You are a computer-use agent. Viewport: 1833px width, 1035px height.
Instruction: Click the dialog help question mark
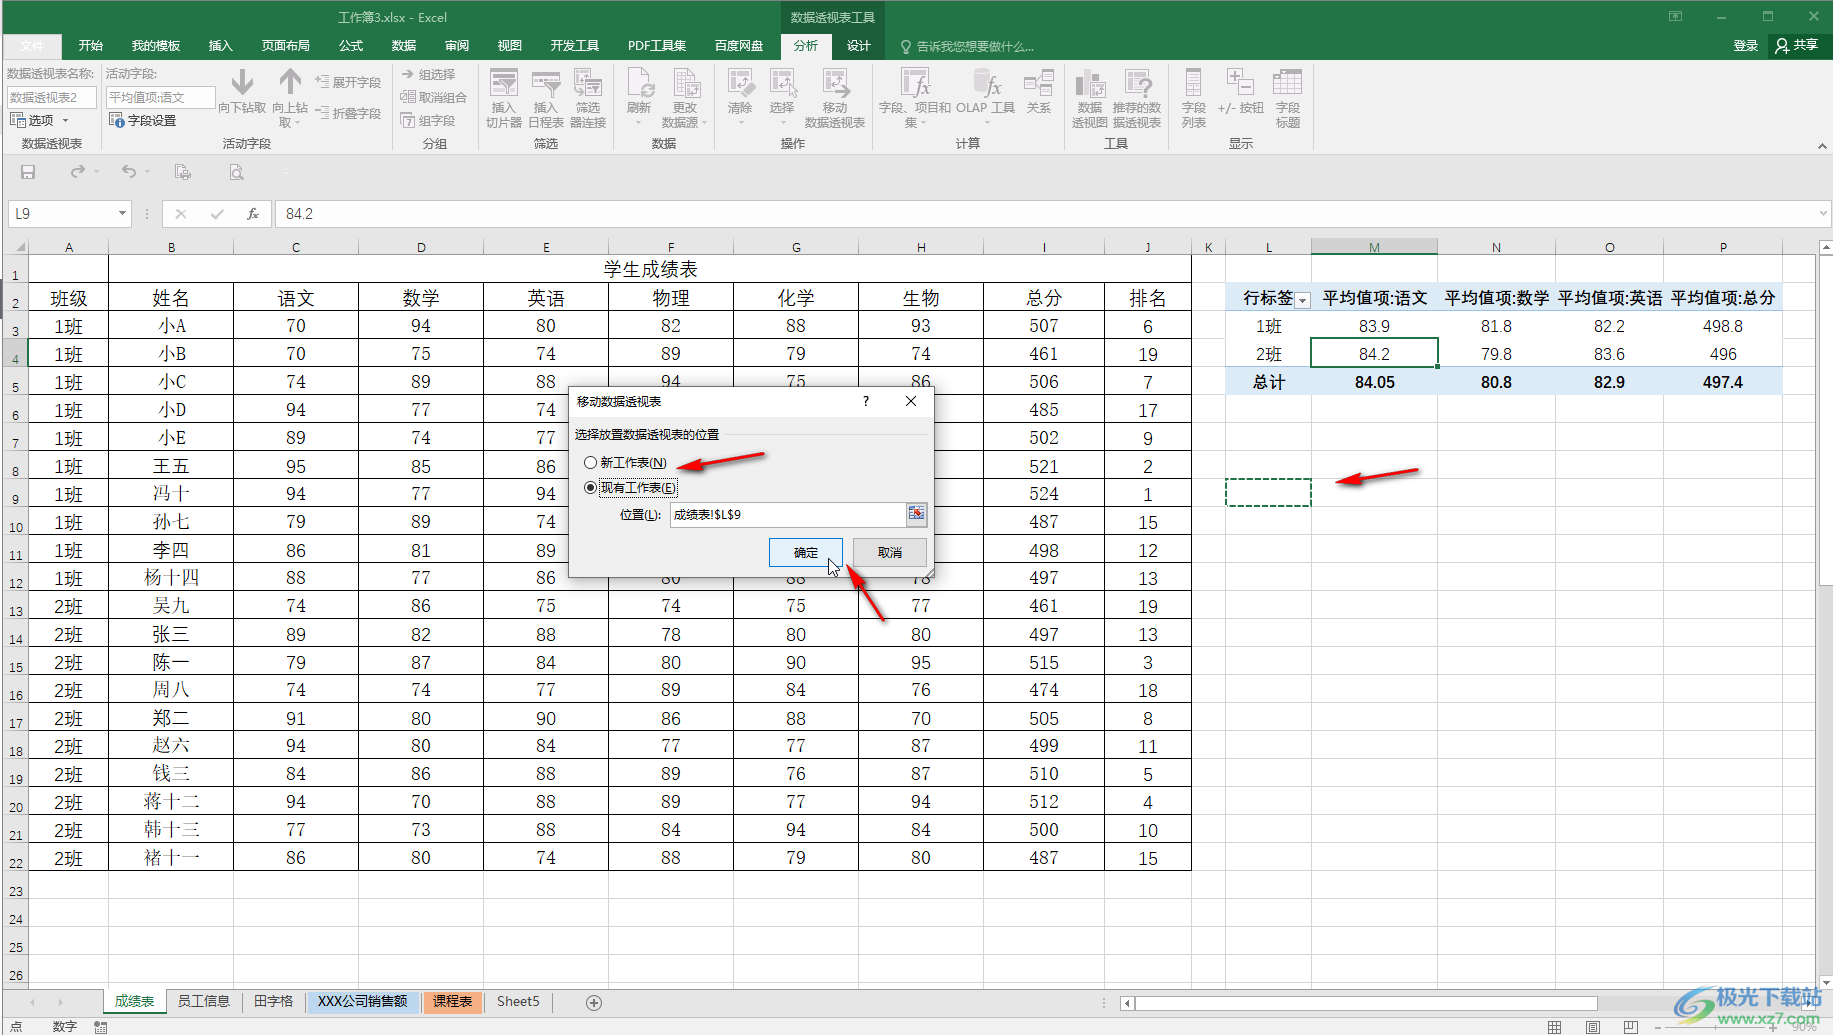point(866,401)
